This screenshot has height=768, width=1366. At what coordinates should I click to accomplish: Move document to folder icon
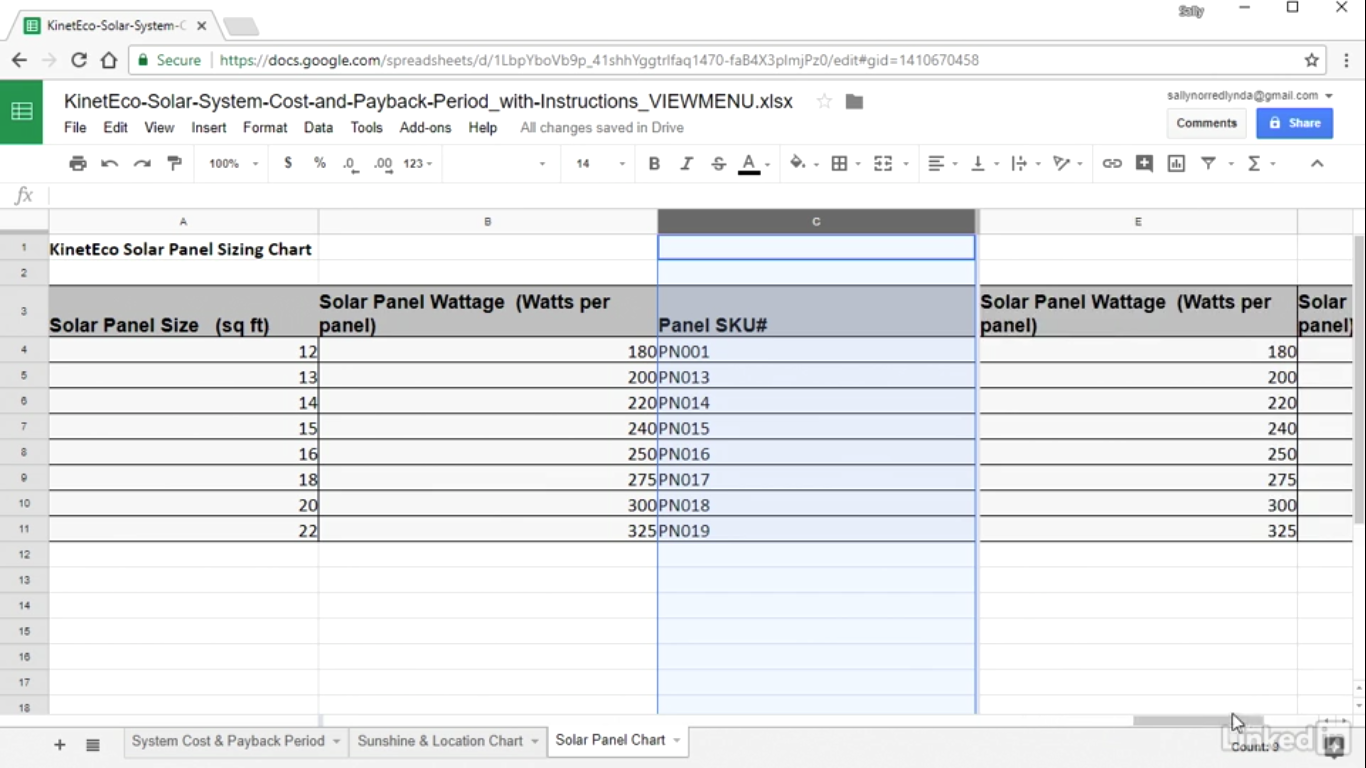point(854,101)
